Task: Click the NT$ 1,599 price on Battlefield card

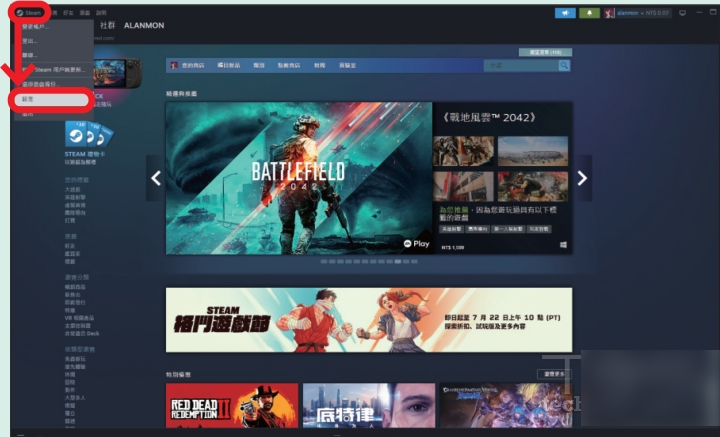Action: (453, 247)
